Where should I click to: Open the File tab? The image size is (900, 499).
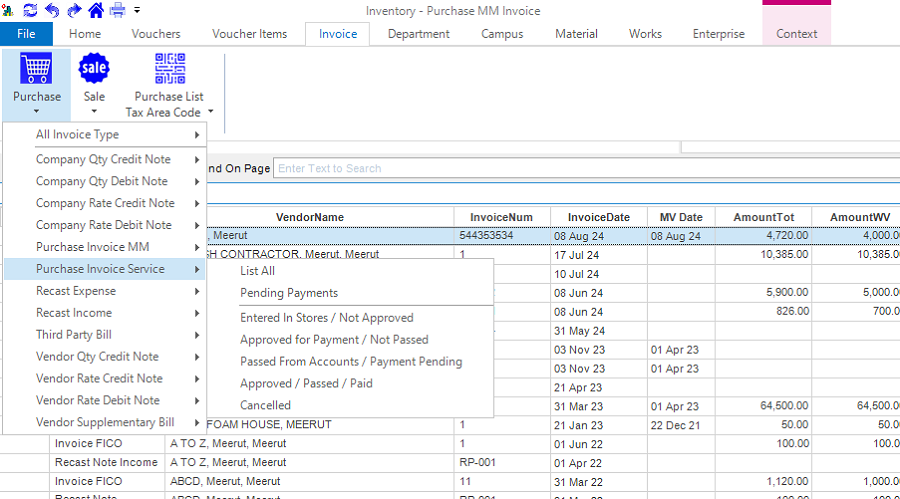(26, 34)
